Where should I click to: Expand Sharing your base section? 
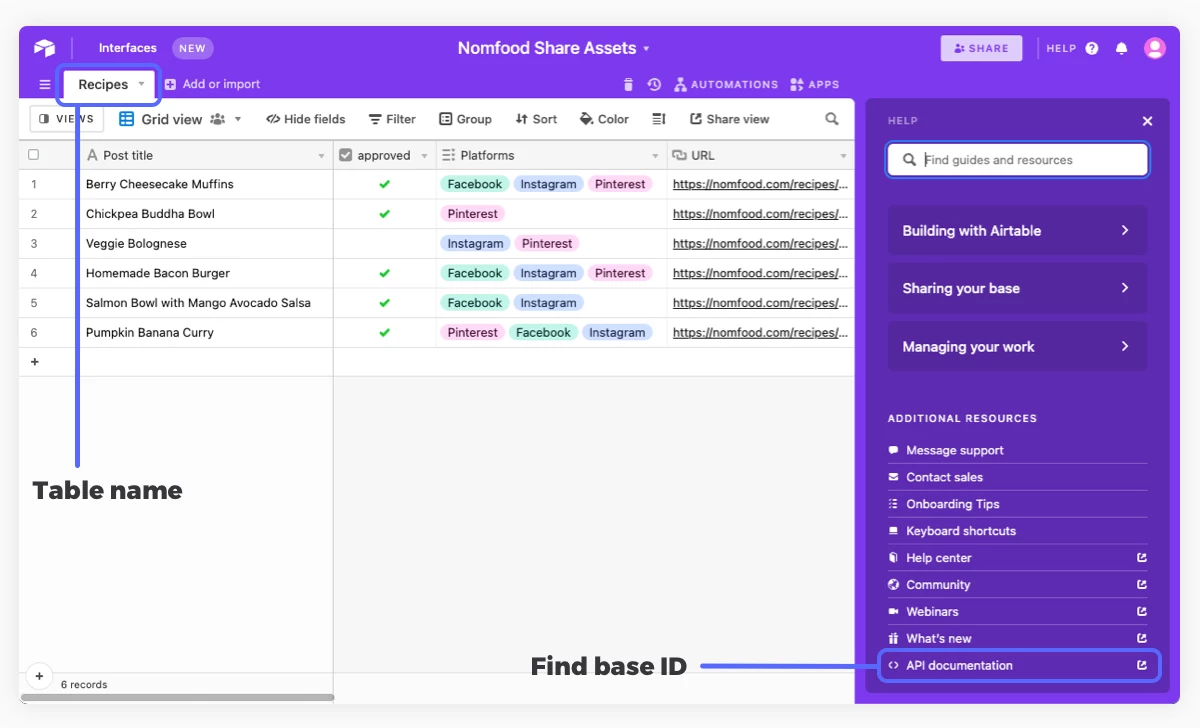tap(1017, 288)
